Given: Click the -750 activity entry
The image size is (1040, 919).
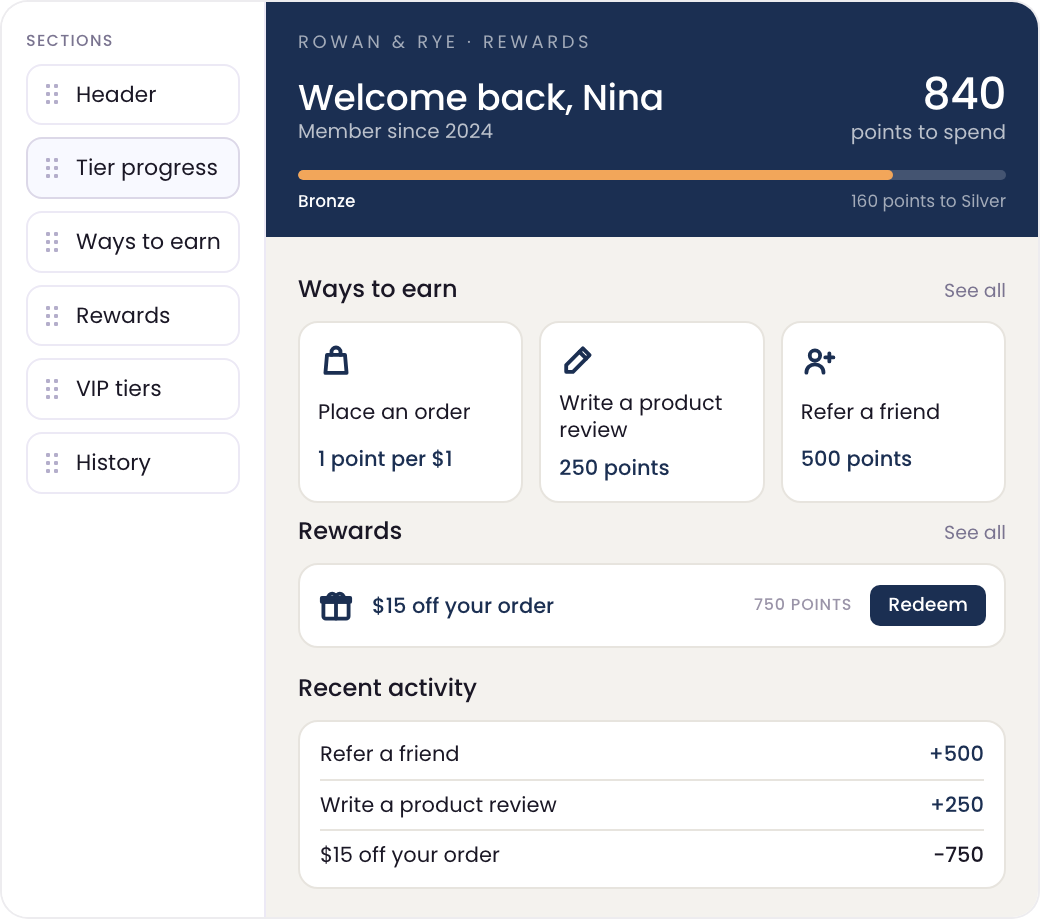Looking at the screenshot, I should (958, 855).
